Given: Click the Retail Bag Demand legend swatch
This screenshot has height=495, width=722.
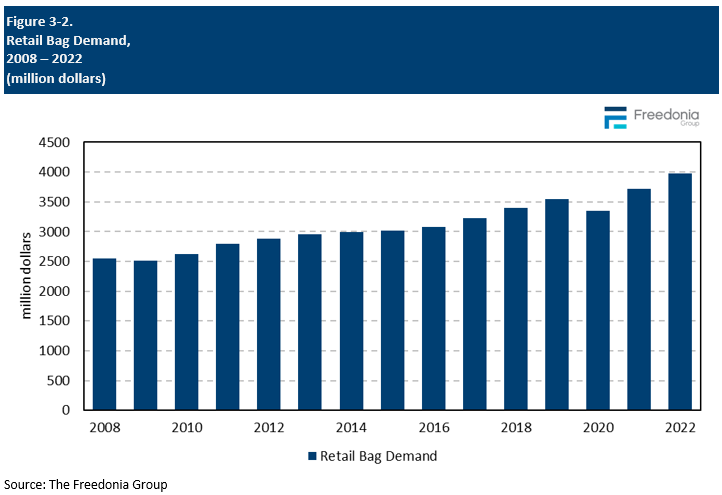Looking at the screenshot, I should [x=312, y=456].
